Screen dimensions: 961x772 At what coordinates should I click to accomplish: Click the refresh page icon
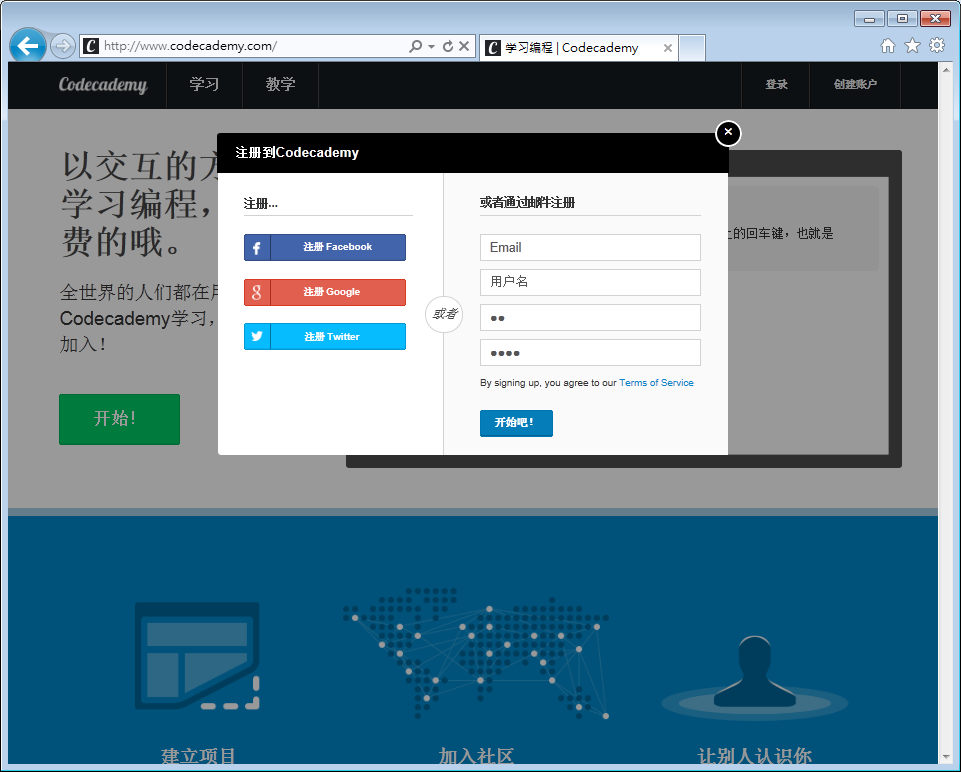tap(448, 46)
